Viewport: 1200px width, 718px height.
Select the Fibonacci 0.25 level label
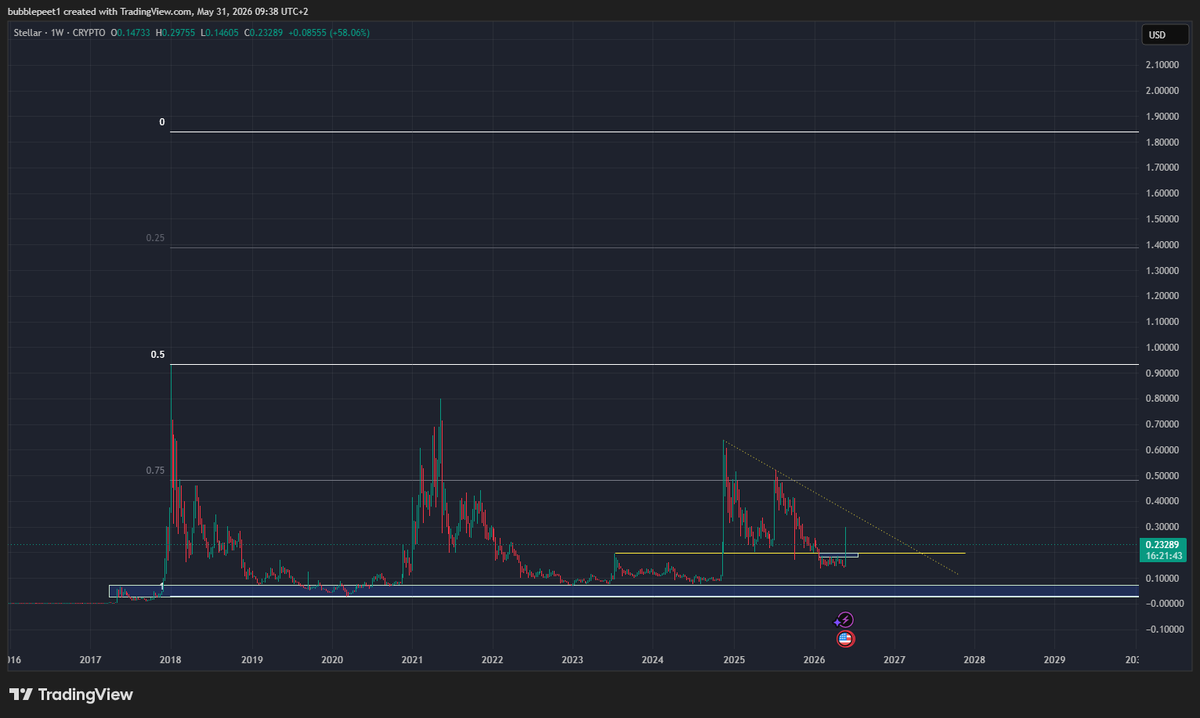coord(154,238)
